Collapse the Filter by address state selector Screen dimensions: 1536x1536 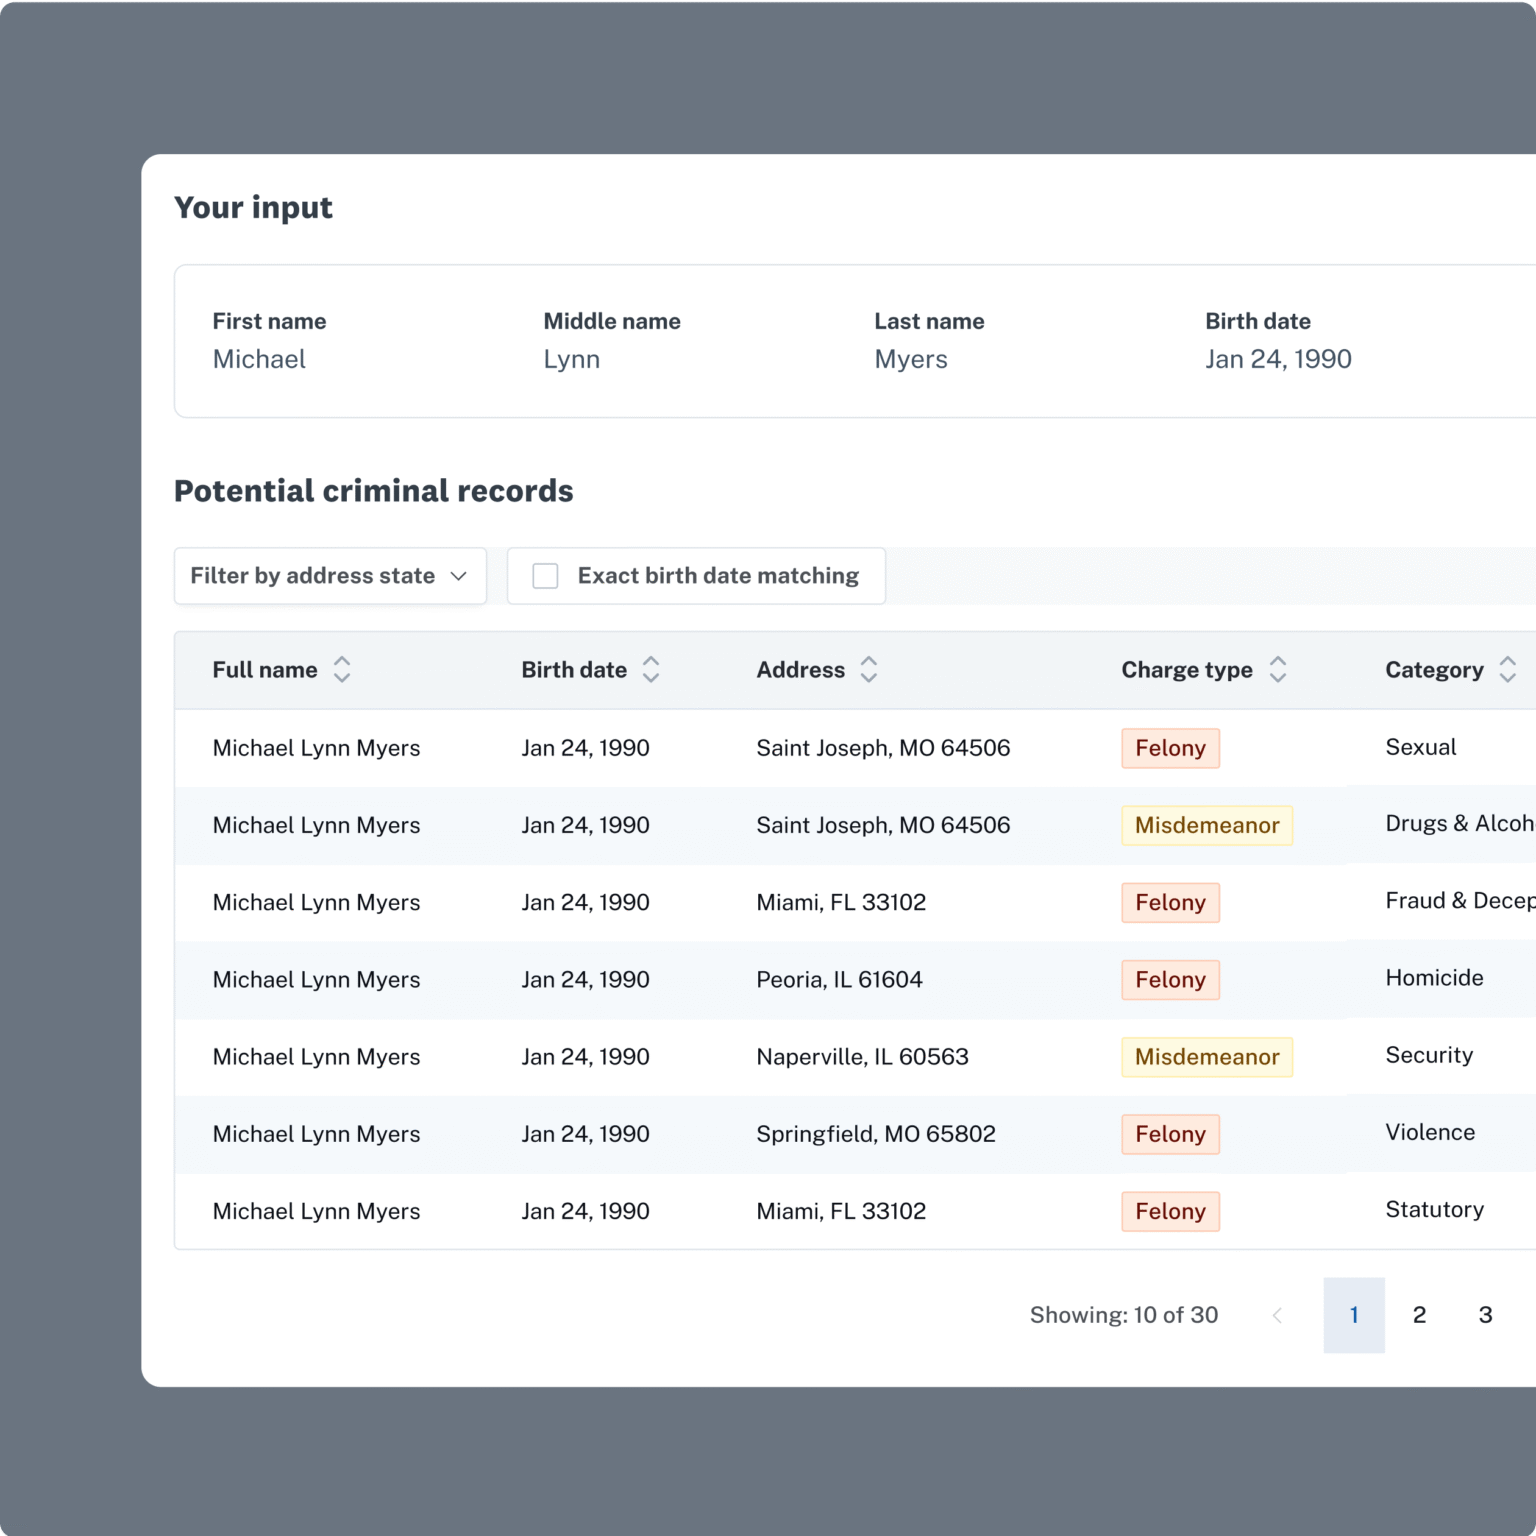tap(330, 575)
